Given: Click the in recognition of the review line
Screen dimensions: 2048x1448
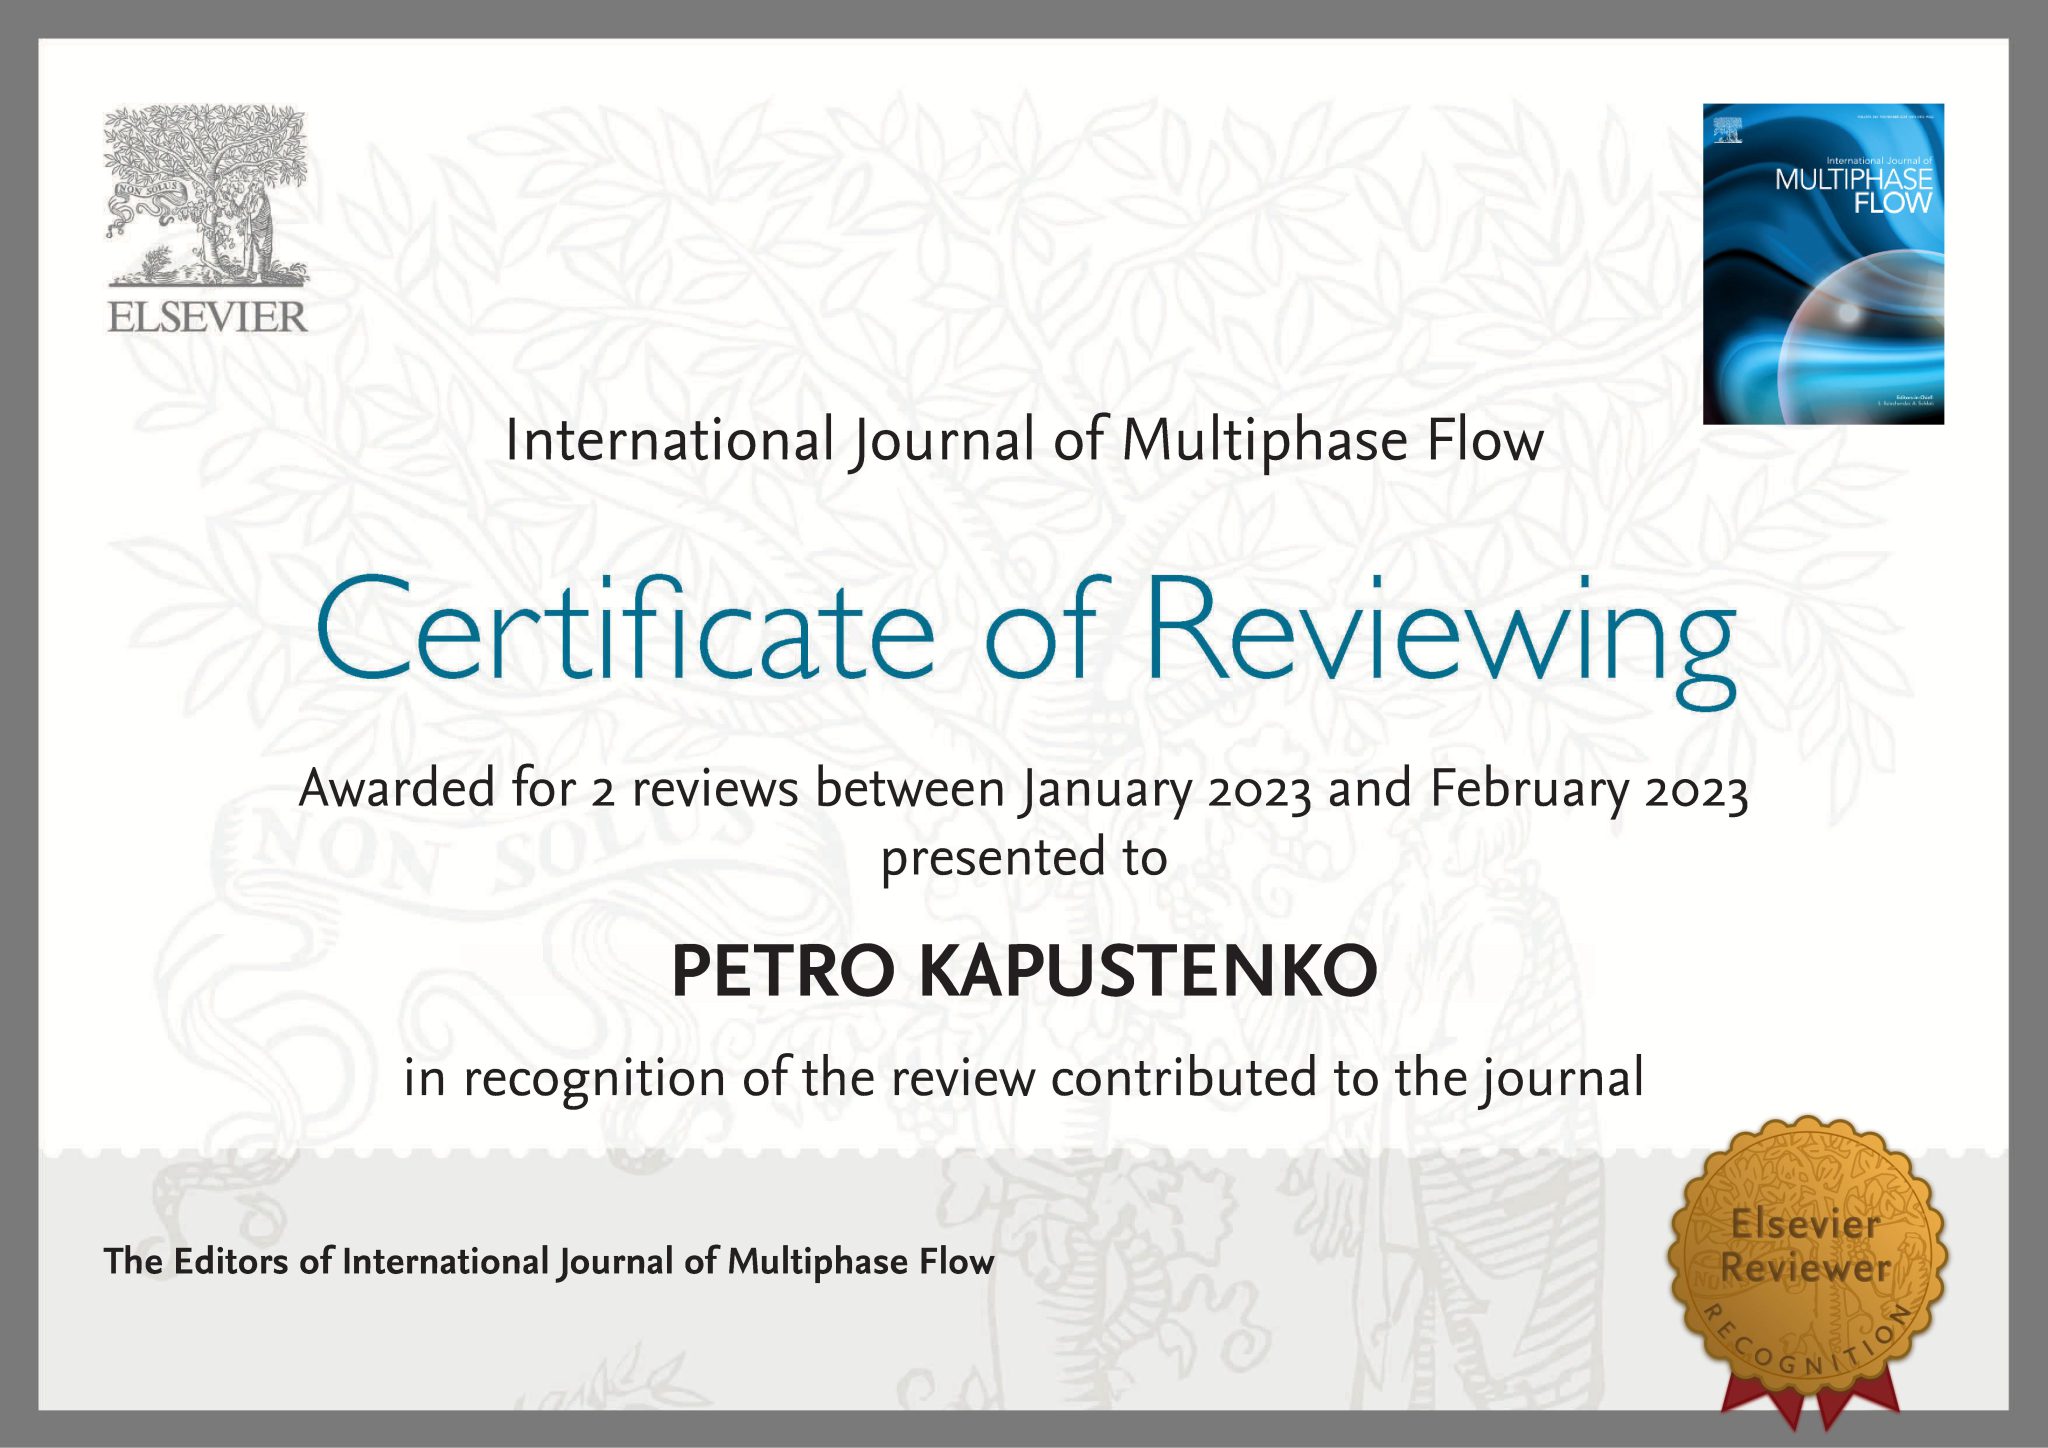Looking at the screenshot, I should coord(1024,1078).
